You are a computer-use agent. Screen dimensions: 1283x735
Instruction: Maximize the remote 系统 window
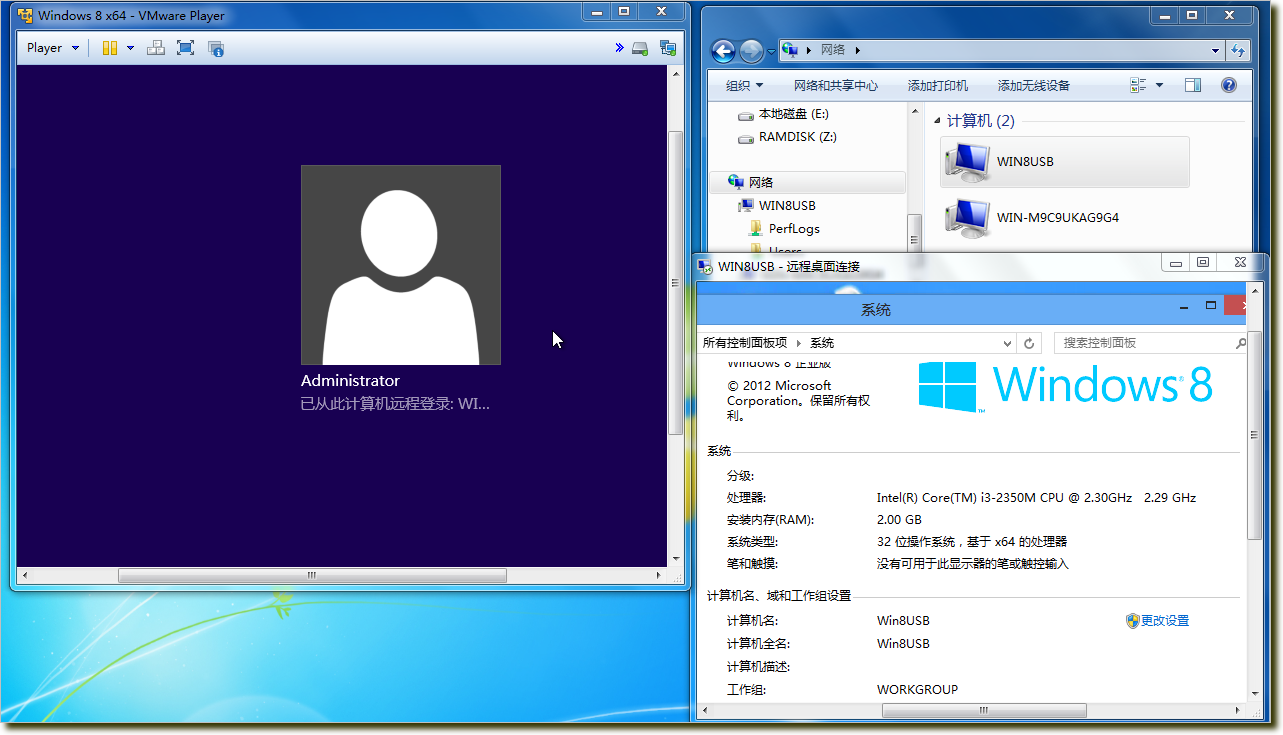(1211, 306)
